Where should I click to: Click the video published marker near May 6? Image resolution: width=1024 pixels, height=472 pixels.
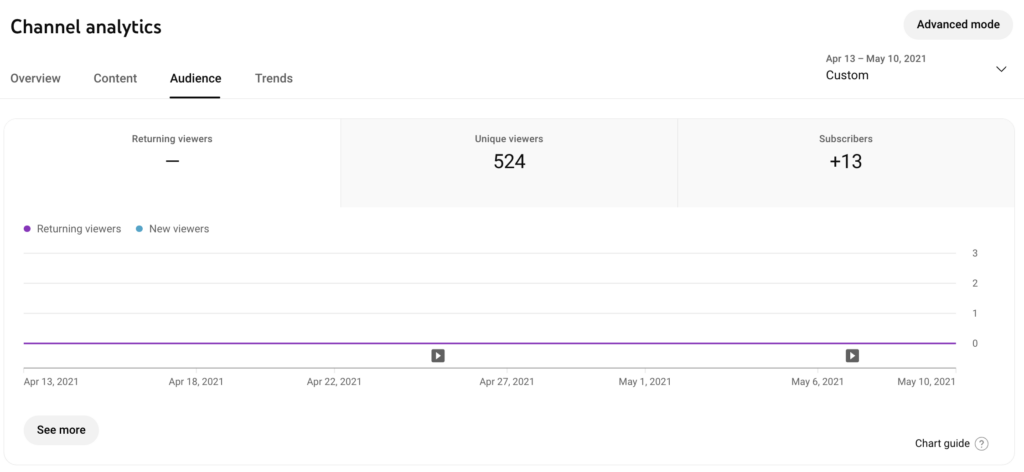coord(852,355)
